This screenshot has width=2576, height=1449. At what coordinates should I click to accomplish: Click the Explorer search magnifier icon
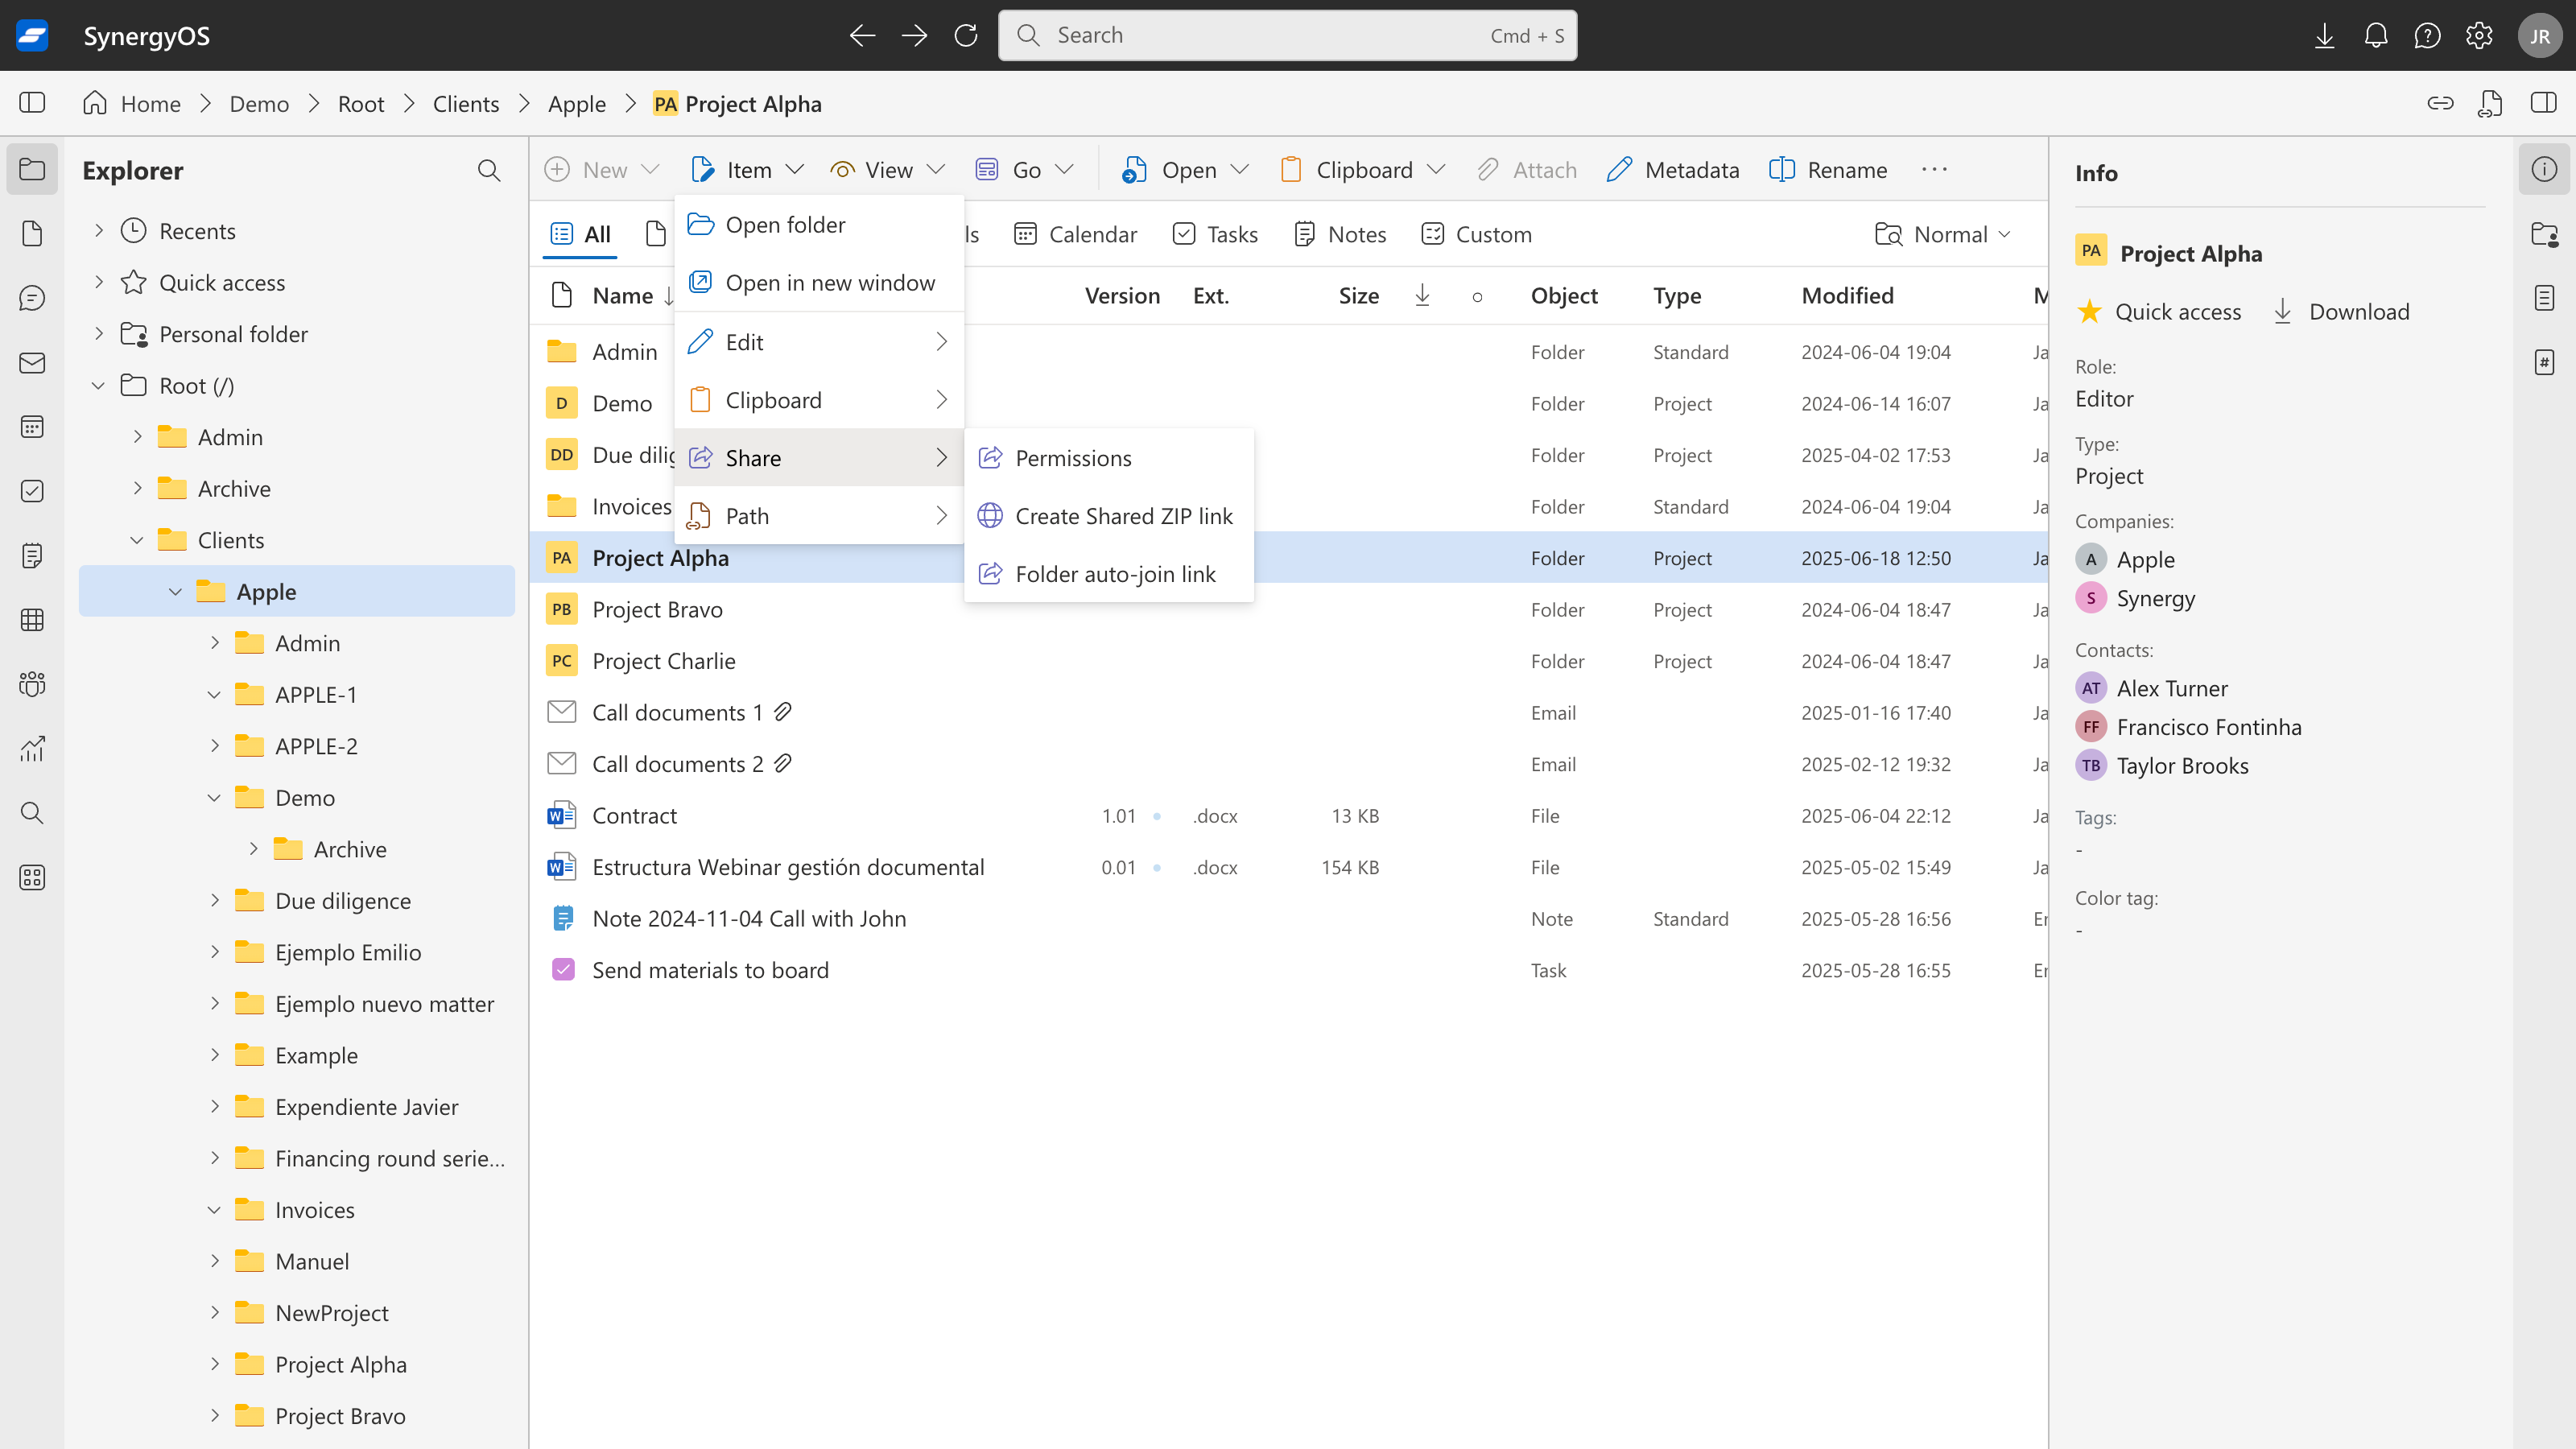(488, 171)
